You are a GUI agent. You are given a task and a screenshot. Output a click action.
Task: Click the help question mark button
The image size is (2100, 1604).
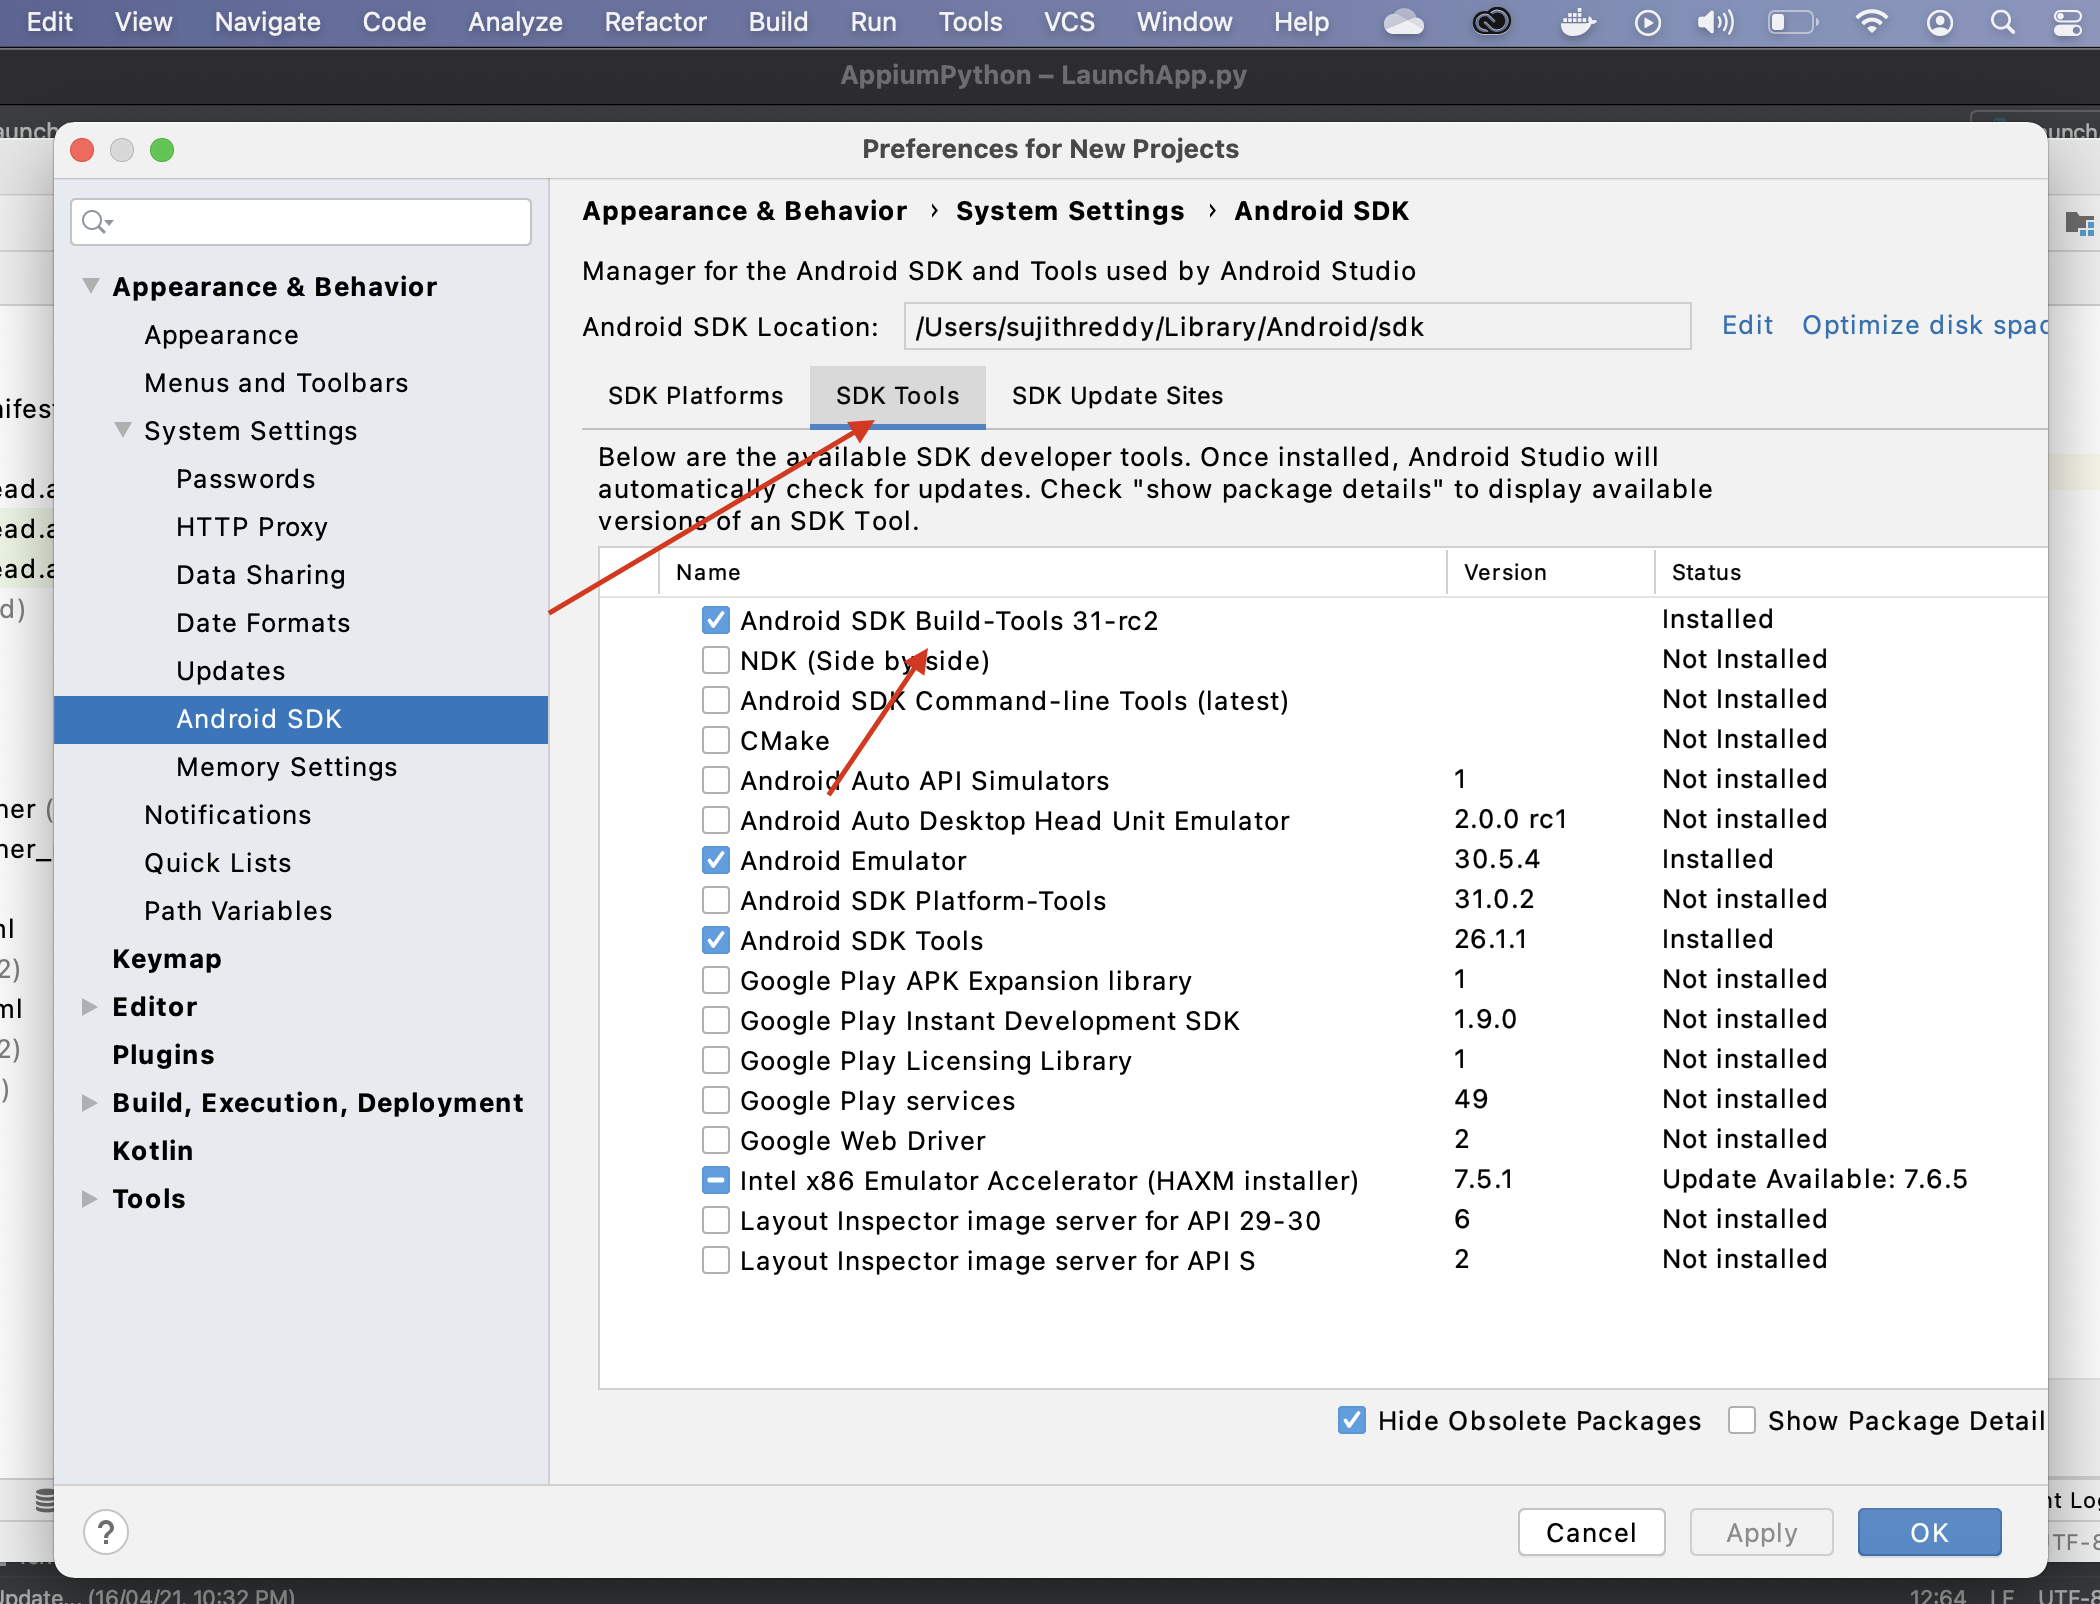(x=106, y=1532)
